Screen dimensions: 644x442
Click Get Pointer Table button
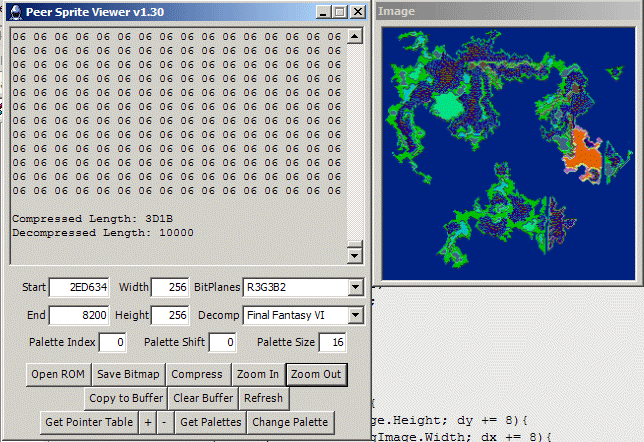click(89, 422)
